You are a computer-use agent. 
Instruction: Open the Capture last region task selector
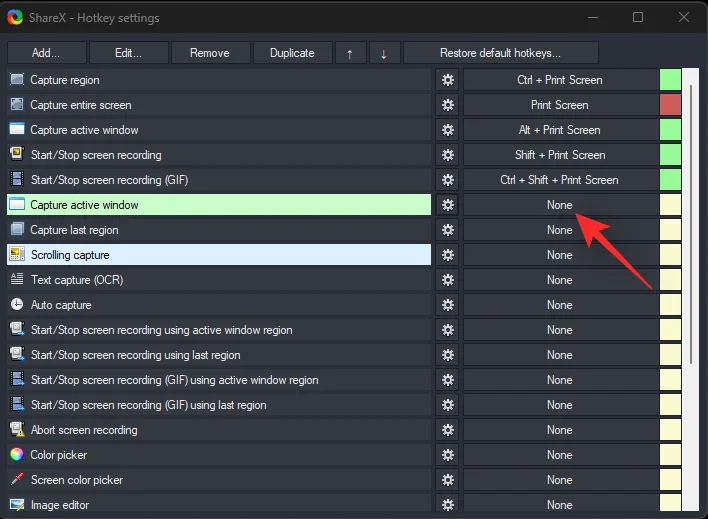[x=219, y=230]
